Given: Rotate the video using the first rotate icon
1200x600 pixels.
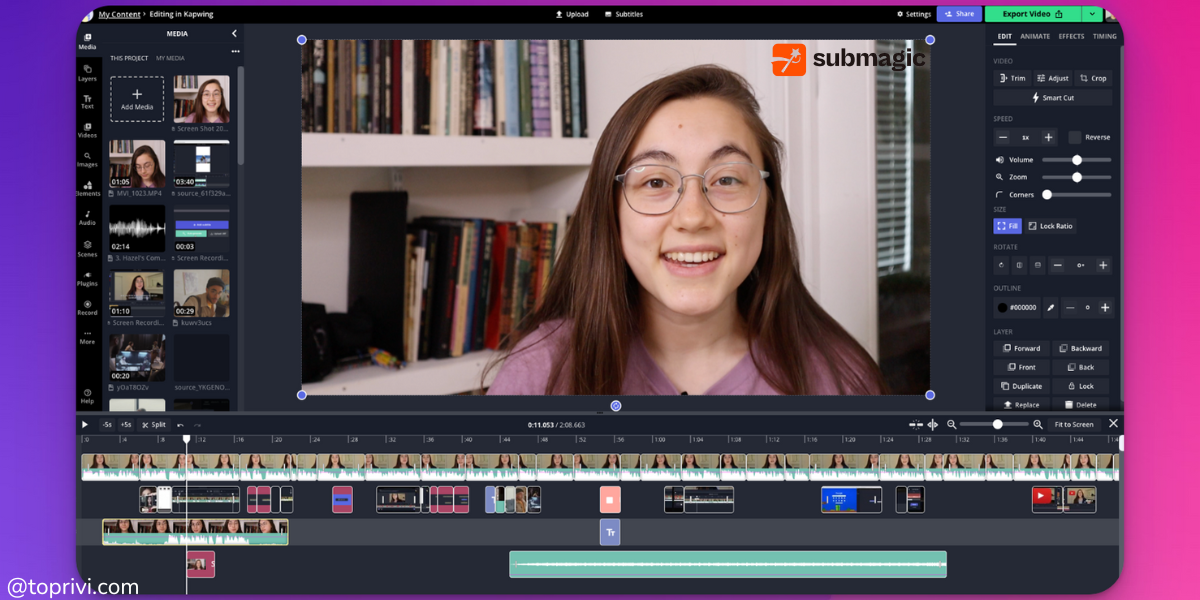Looking at the screenshot, I should click(x=1001, y=265).
